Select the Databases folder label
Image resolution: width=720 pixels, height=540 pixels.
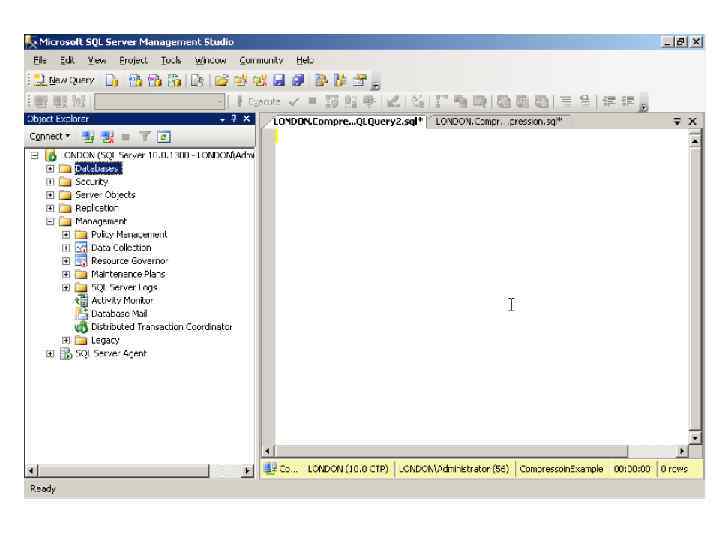(98, 169)
